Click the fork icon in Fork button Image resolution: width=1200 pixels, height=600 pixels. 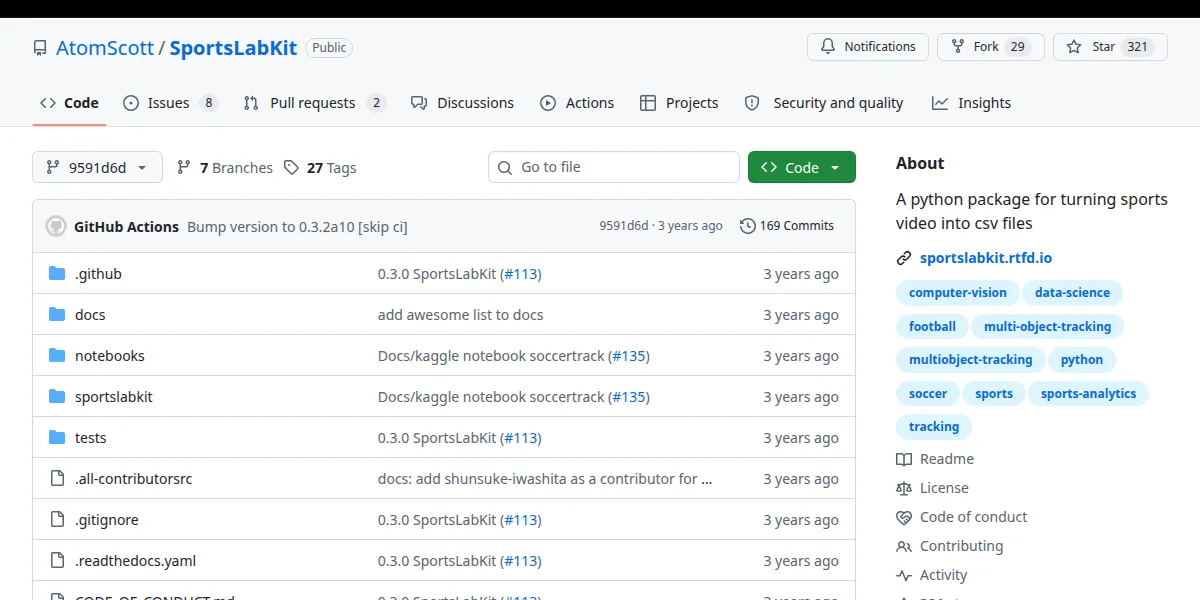click(958, 47)
